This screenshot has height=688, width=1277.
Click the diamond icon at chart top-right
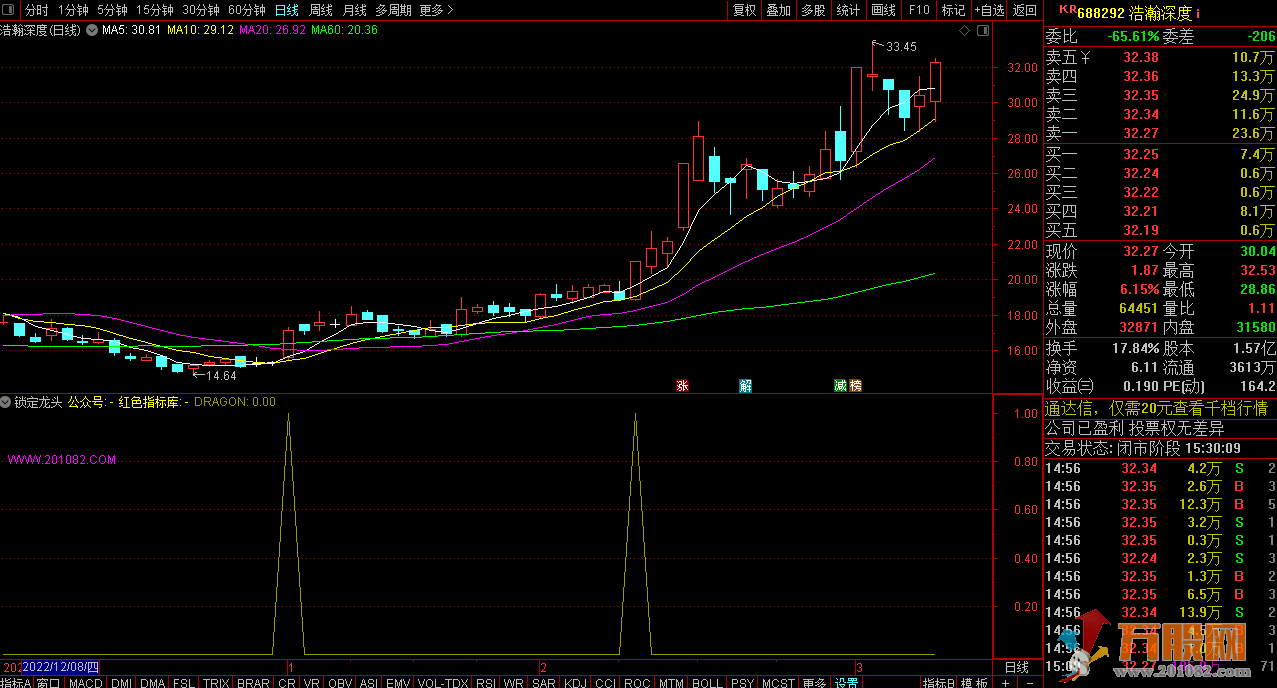(x=964, y=31)
